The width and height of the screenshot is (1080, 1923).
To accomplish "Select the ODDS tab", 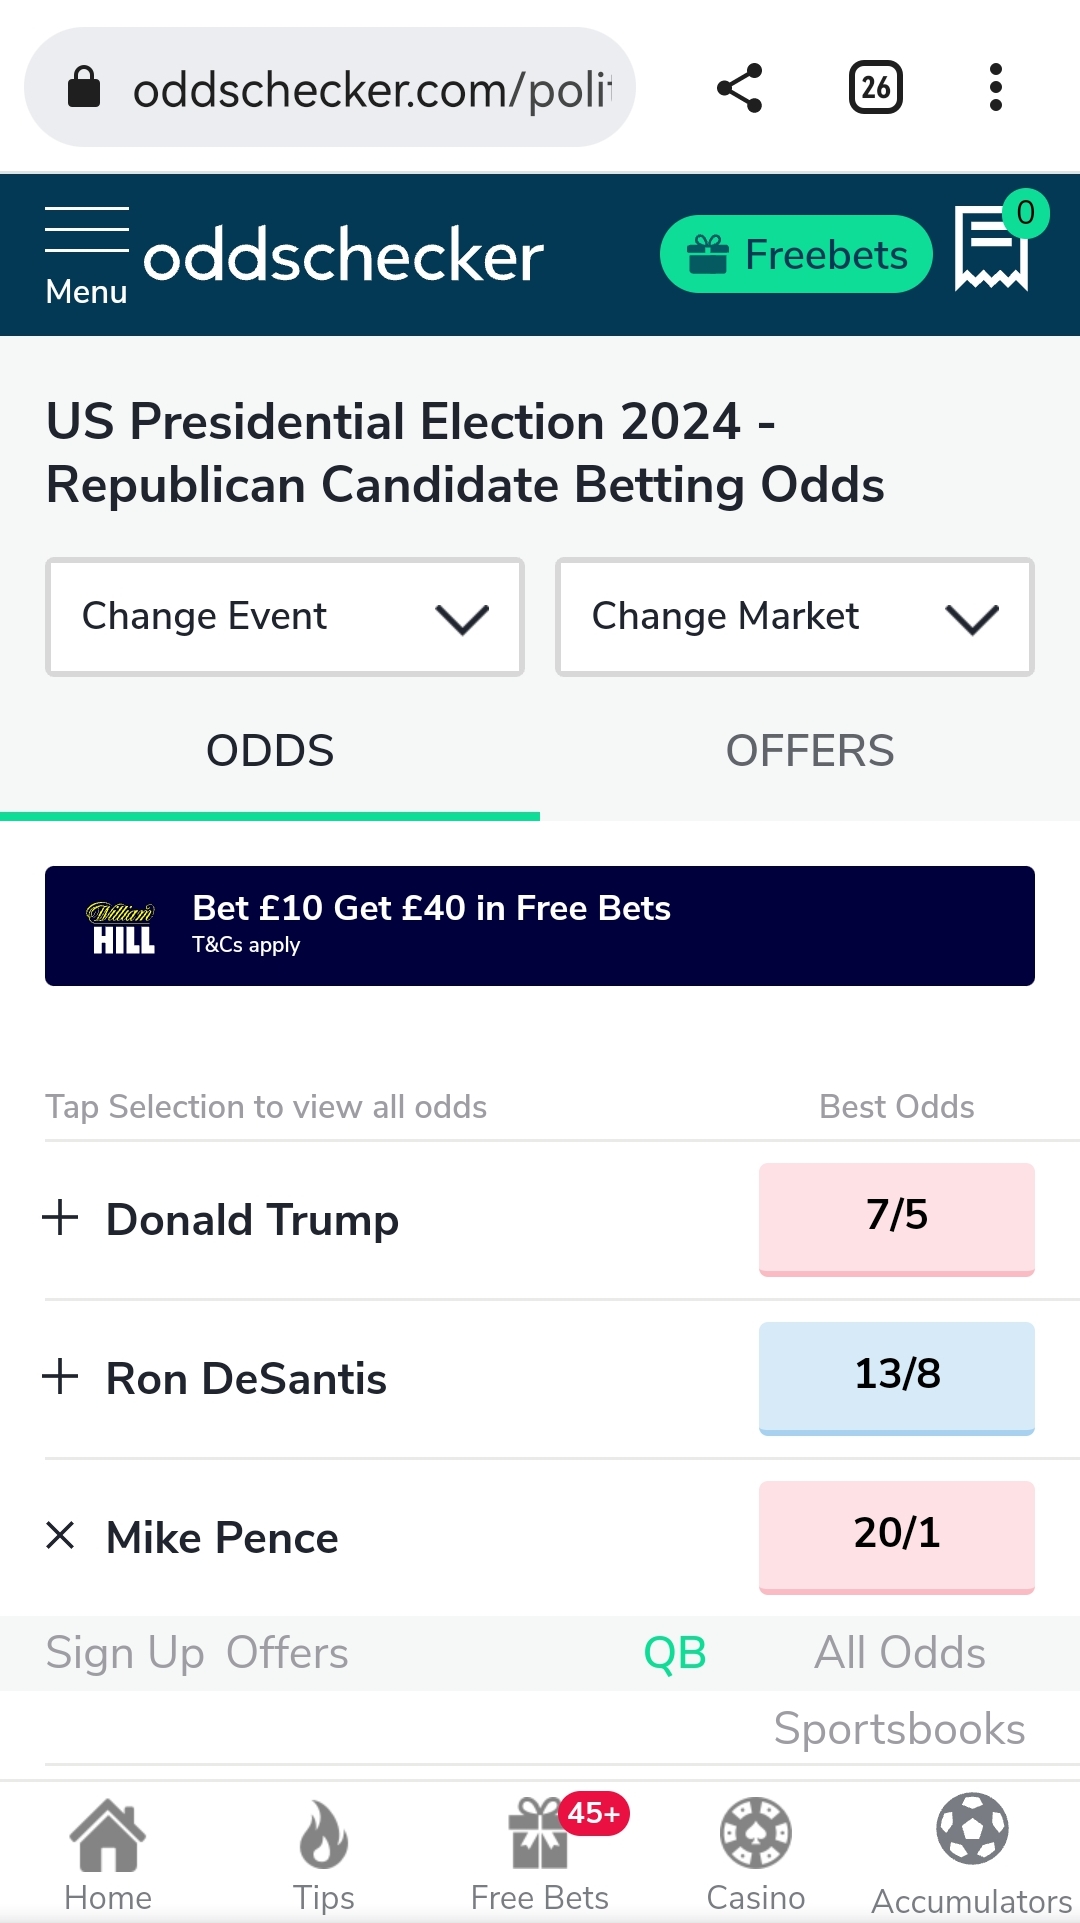I will click(270, 751).
